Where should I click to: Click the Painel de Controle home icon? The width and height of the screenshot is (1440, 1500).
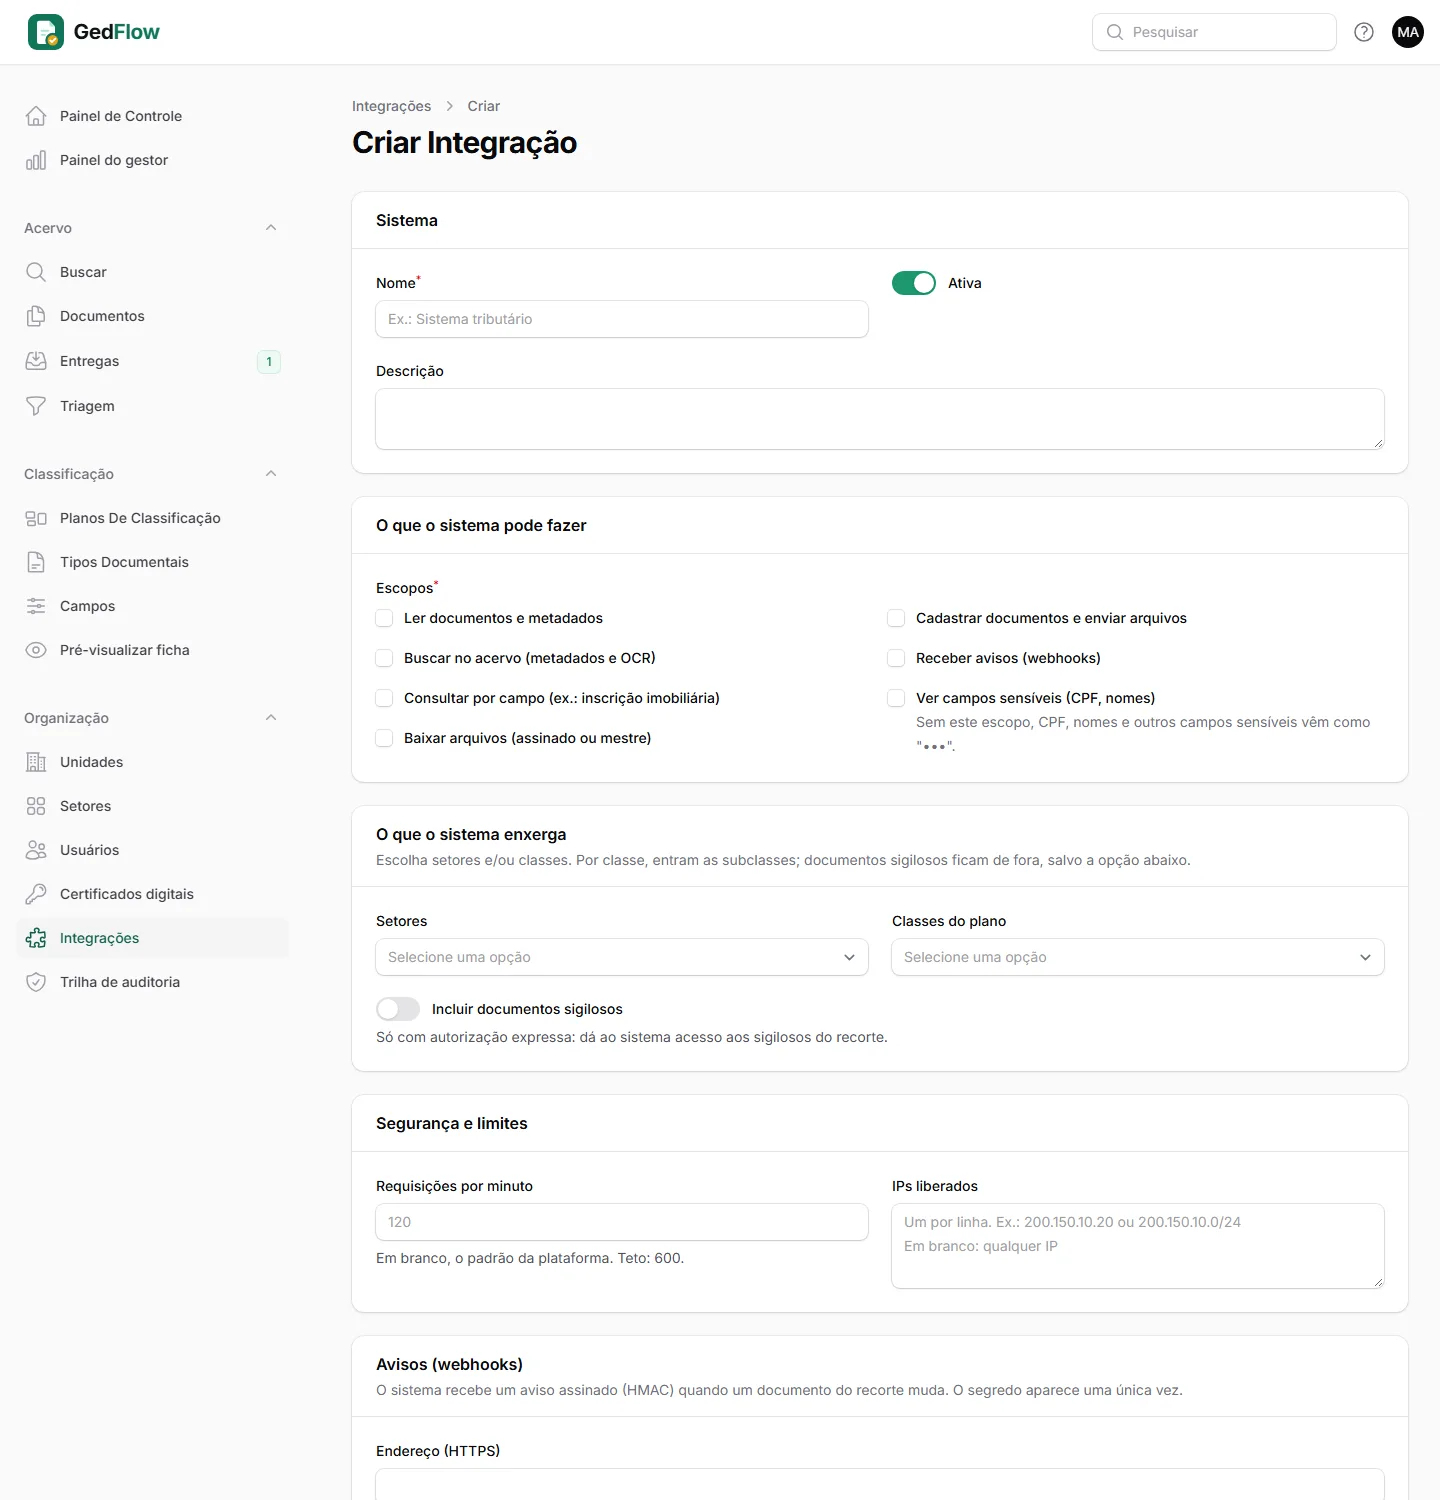click(x=36, y=116)
